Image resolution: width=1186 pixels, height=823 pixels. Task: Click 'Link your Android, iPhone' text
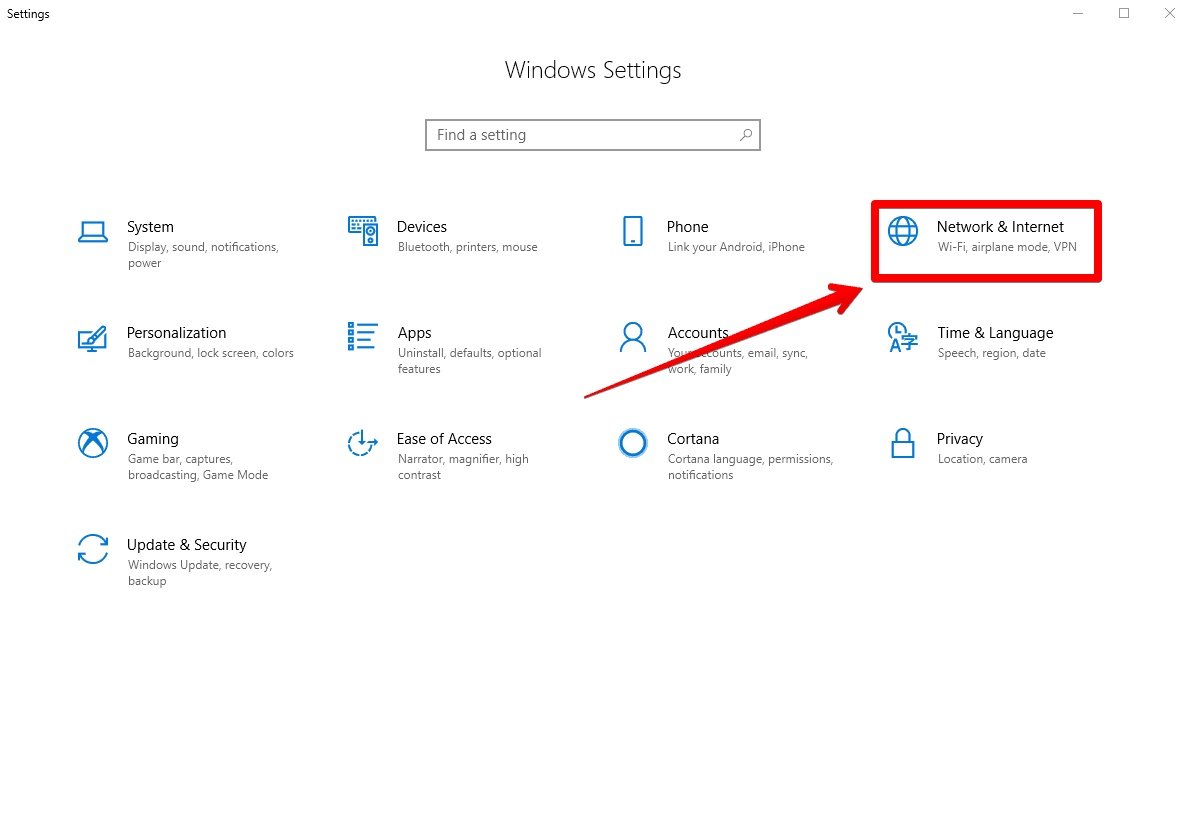736,247
